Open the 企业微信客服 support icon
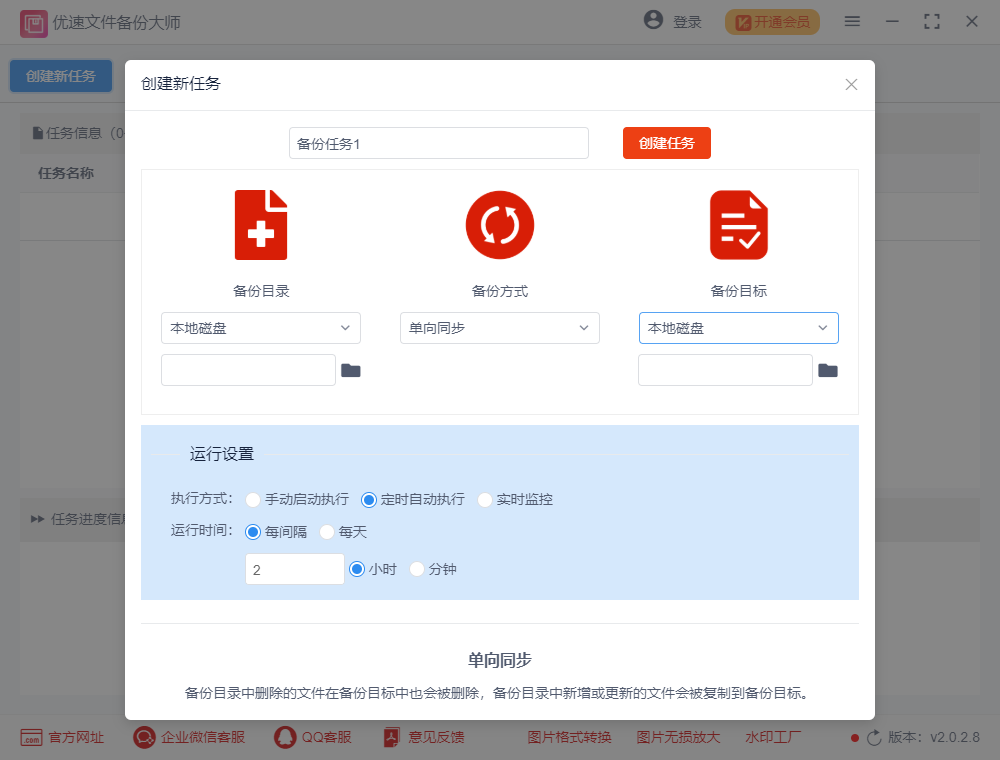This screenshot has height=760, width=1000. tap(142, 737)
